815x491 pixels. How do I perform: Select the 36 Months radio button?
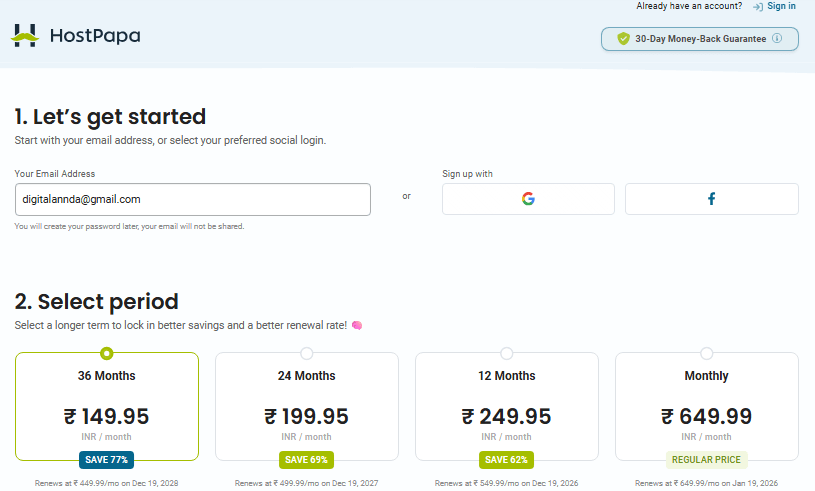pyautogui.click(x=107, y=353)
